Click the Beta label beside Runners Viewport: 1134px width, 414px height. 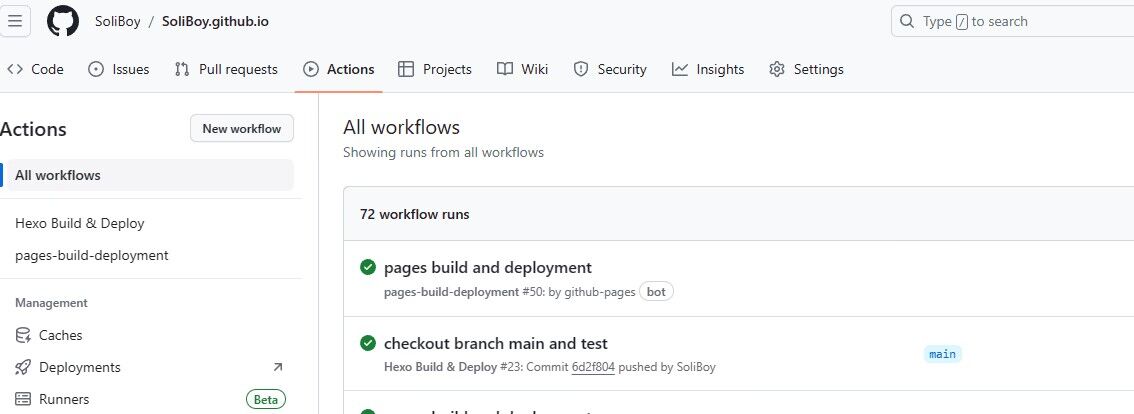[x=266, y=400]
